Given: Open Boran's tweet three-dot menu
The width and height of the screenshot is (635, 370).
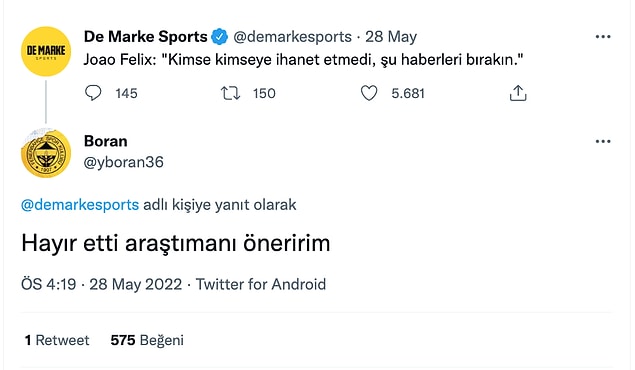Looking at the screenshot, I should [x=603, y=141].
